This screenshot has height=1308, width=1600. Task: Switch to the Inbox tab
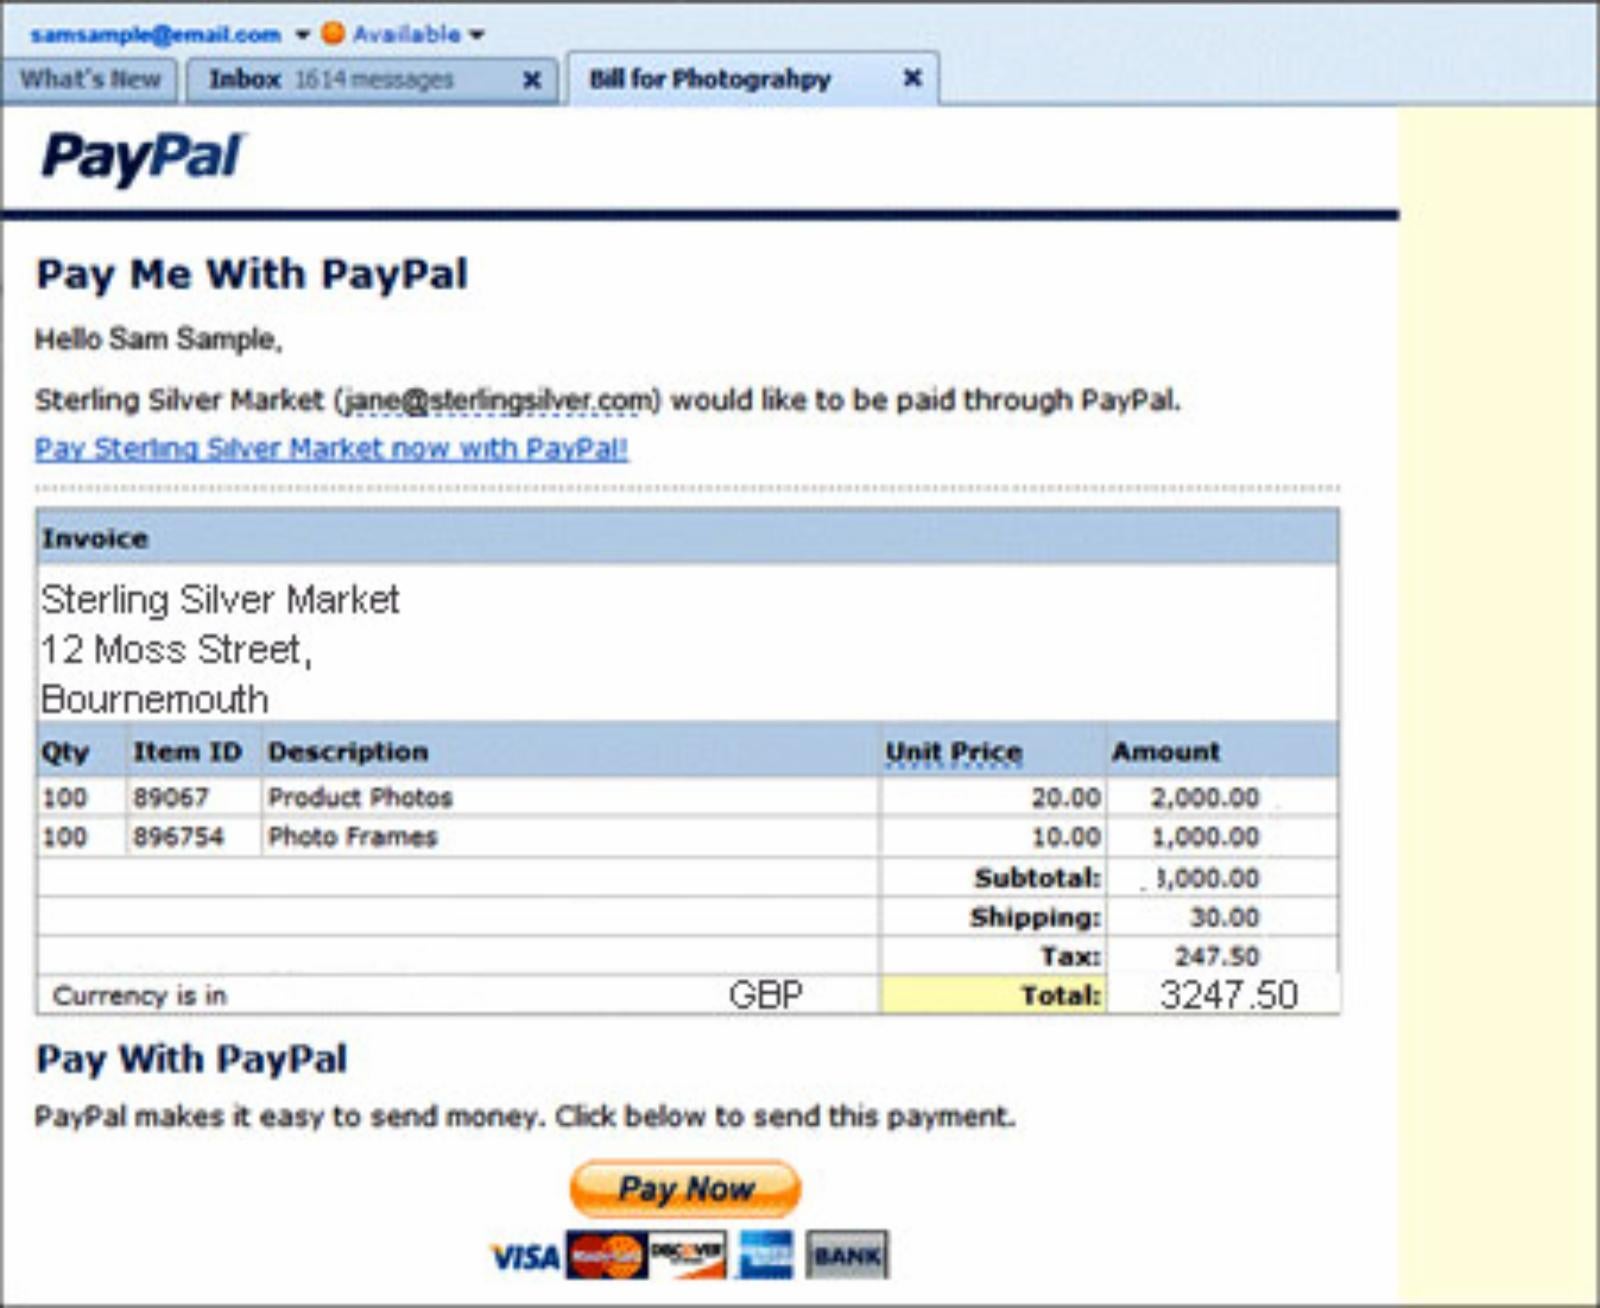click(x=372, y=79)
